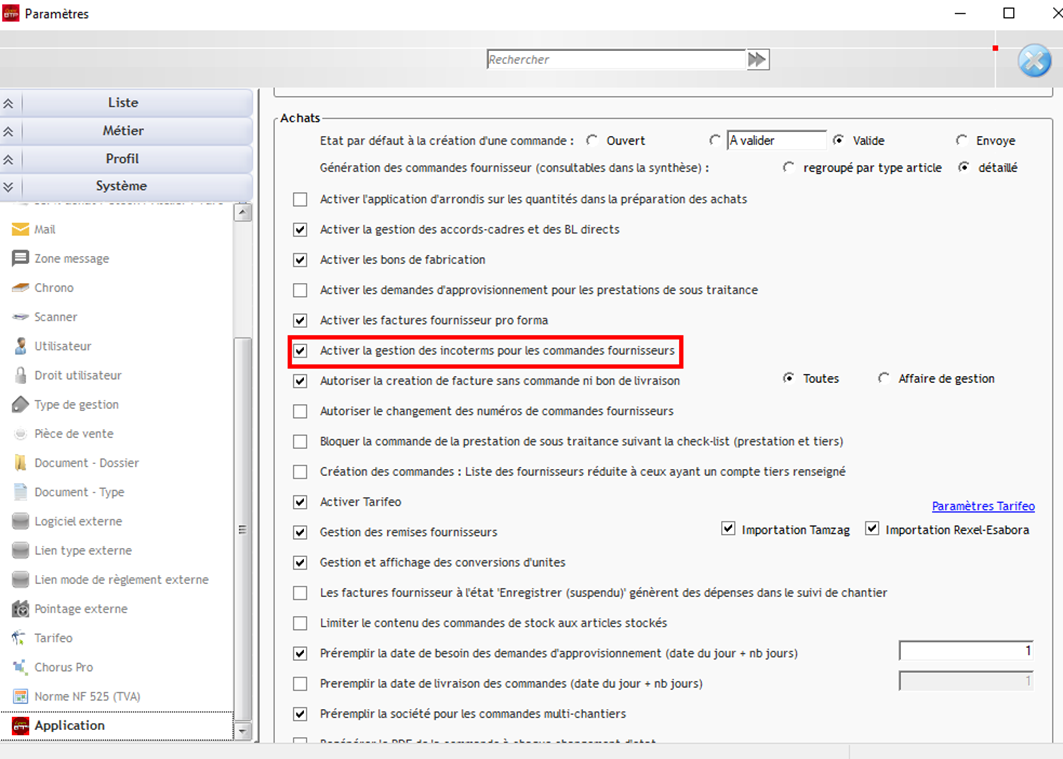
Task: Click the Mail envelope icon in sidebar
Action: [x=20, y=229]
